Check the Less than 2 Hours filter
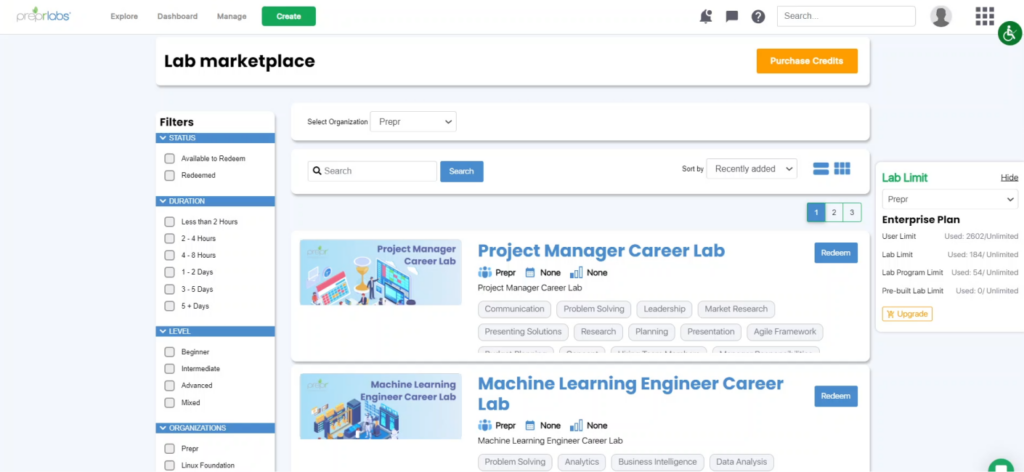The image size is (1024, 472). click(x=170, y=222)
